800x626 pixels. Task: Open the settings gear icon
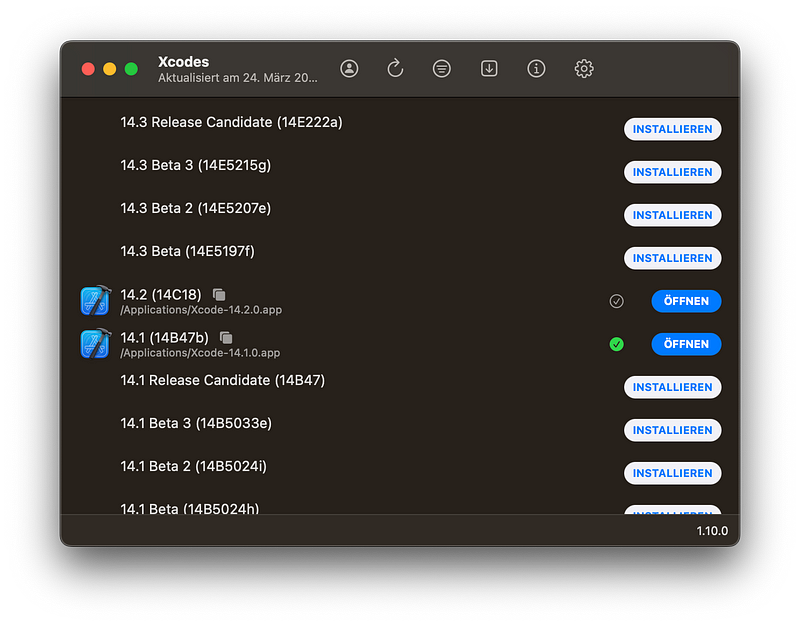584,68
